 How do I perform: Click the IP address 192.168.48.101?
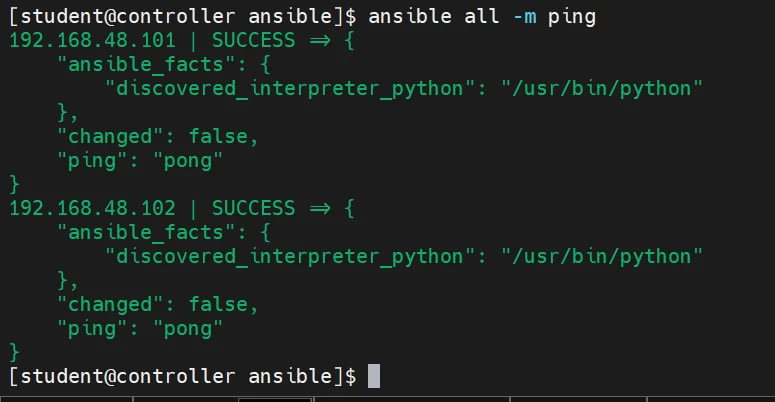92,41
